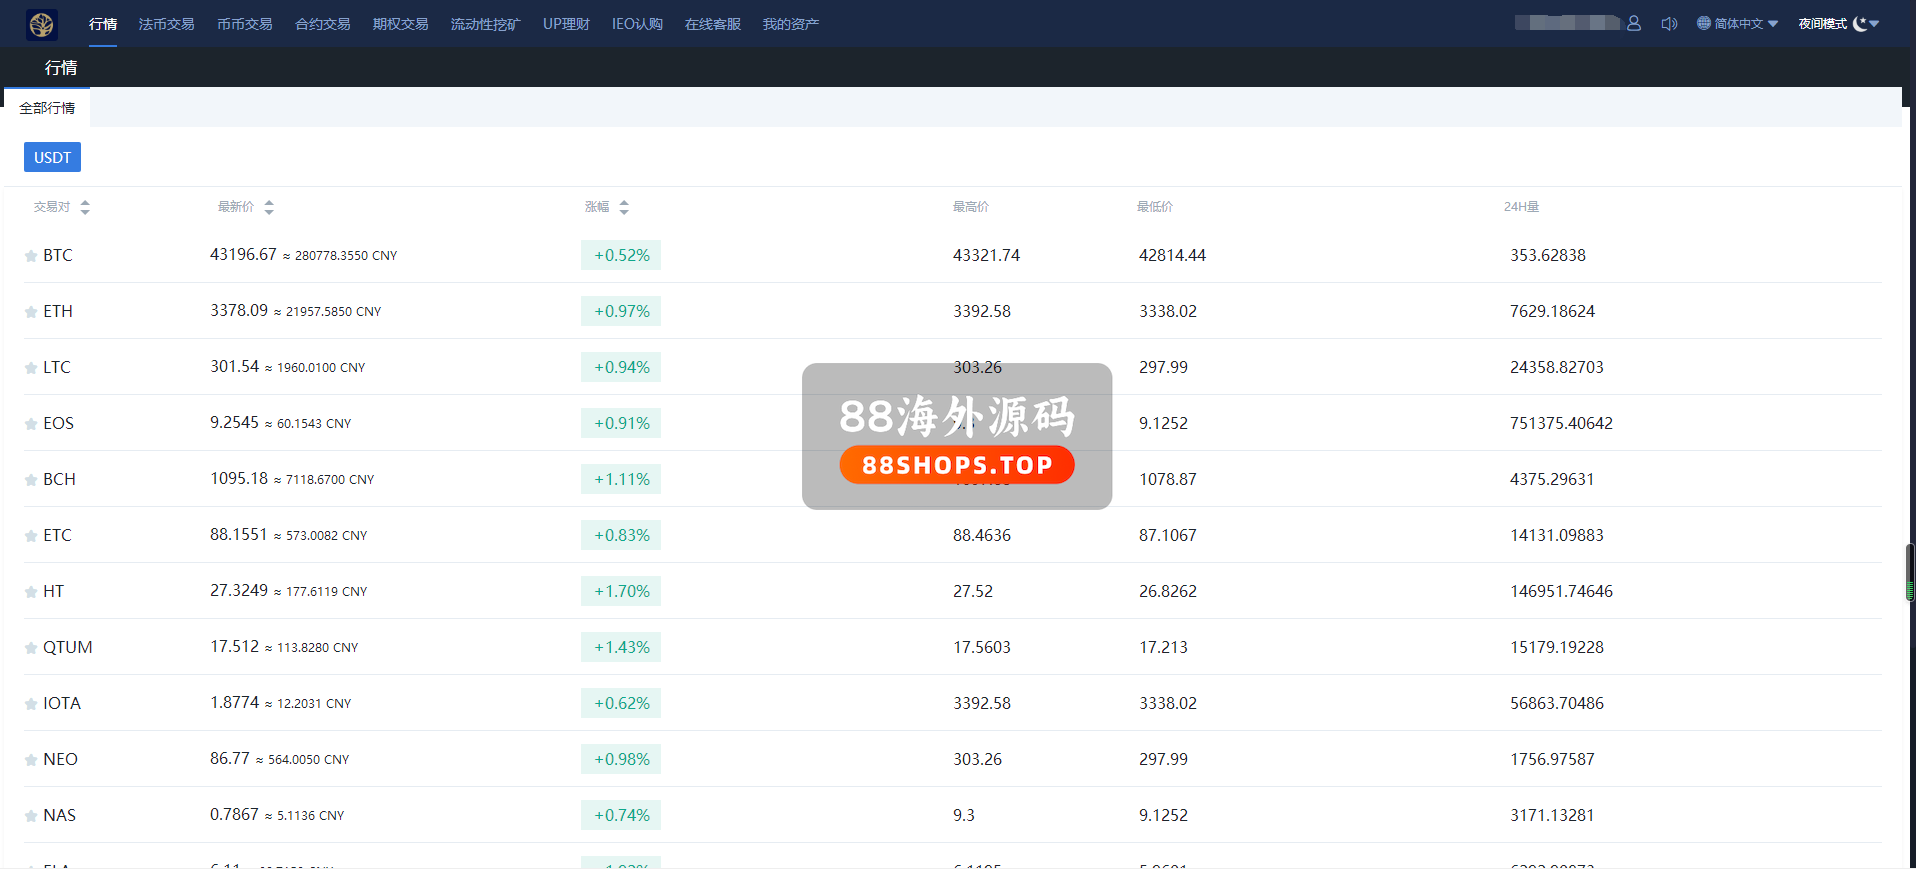Click the speaker announcement icon
Image resolution: width=1916 pixels, height=873 pixels.
coord(1669,23)
